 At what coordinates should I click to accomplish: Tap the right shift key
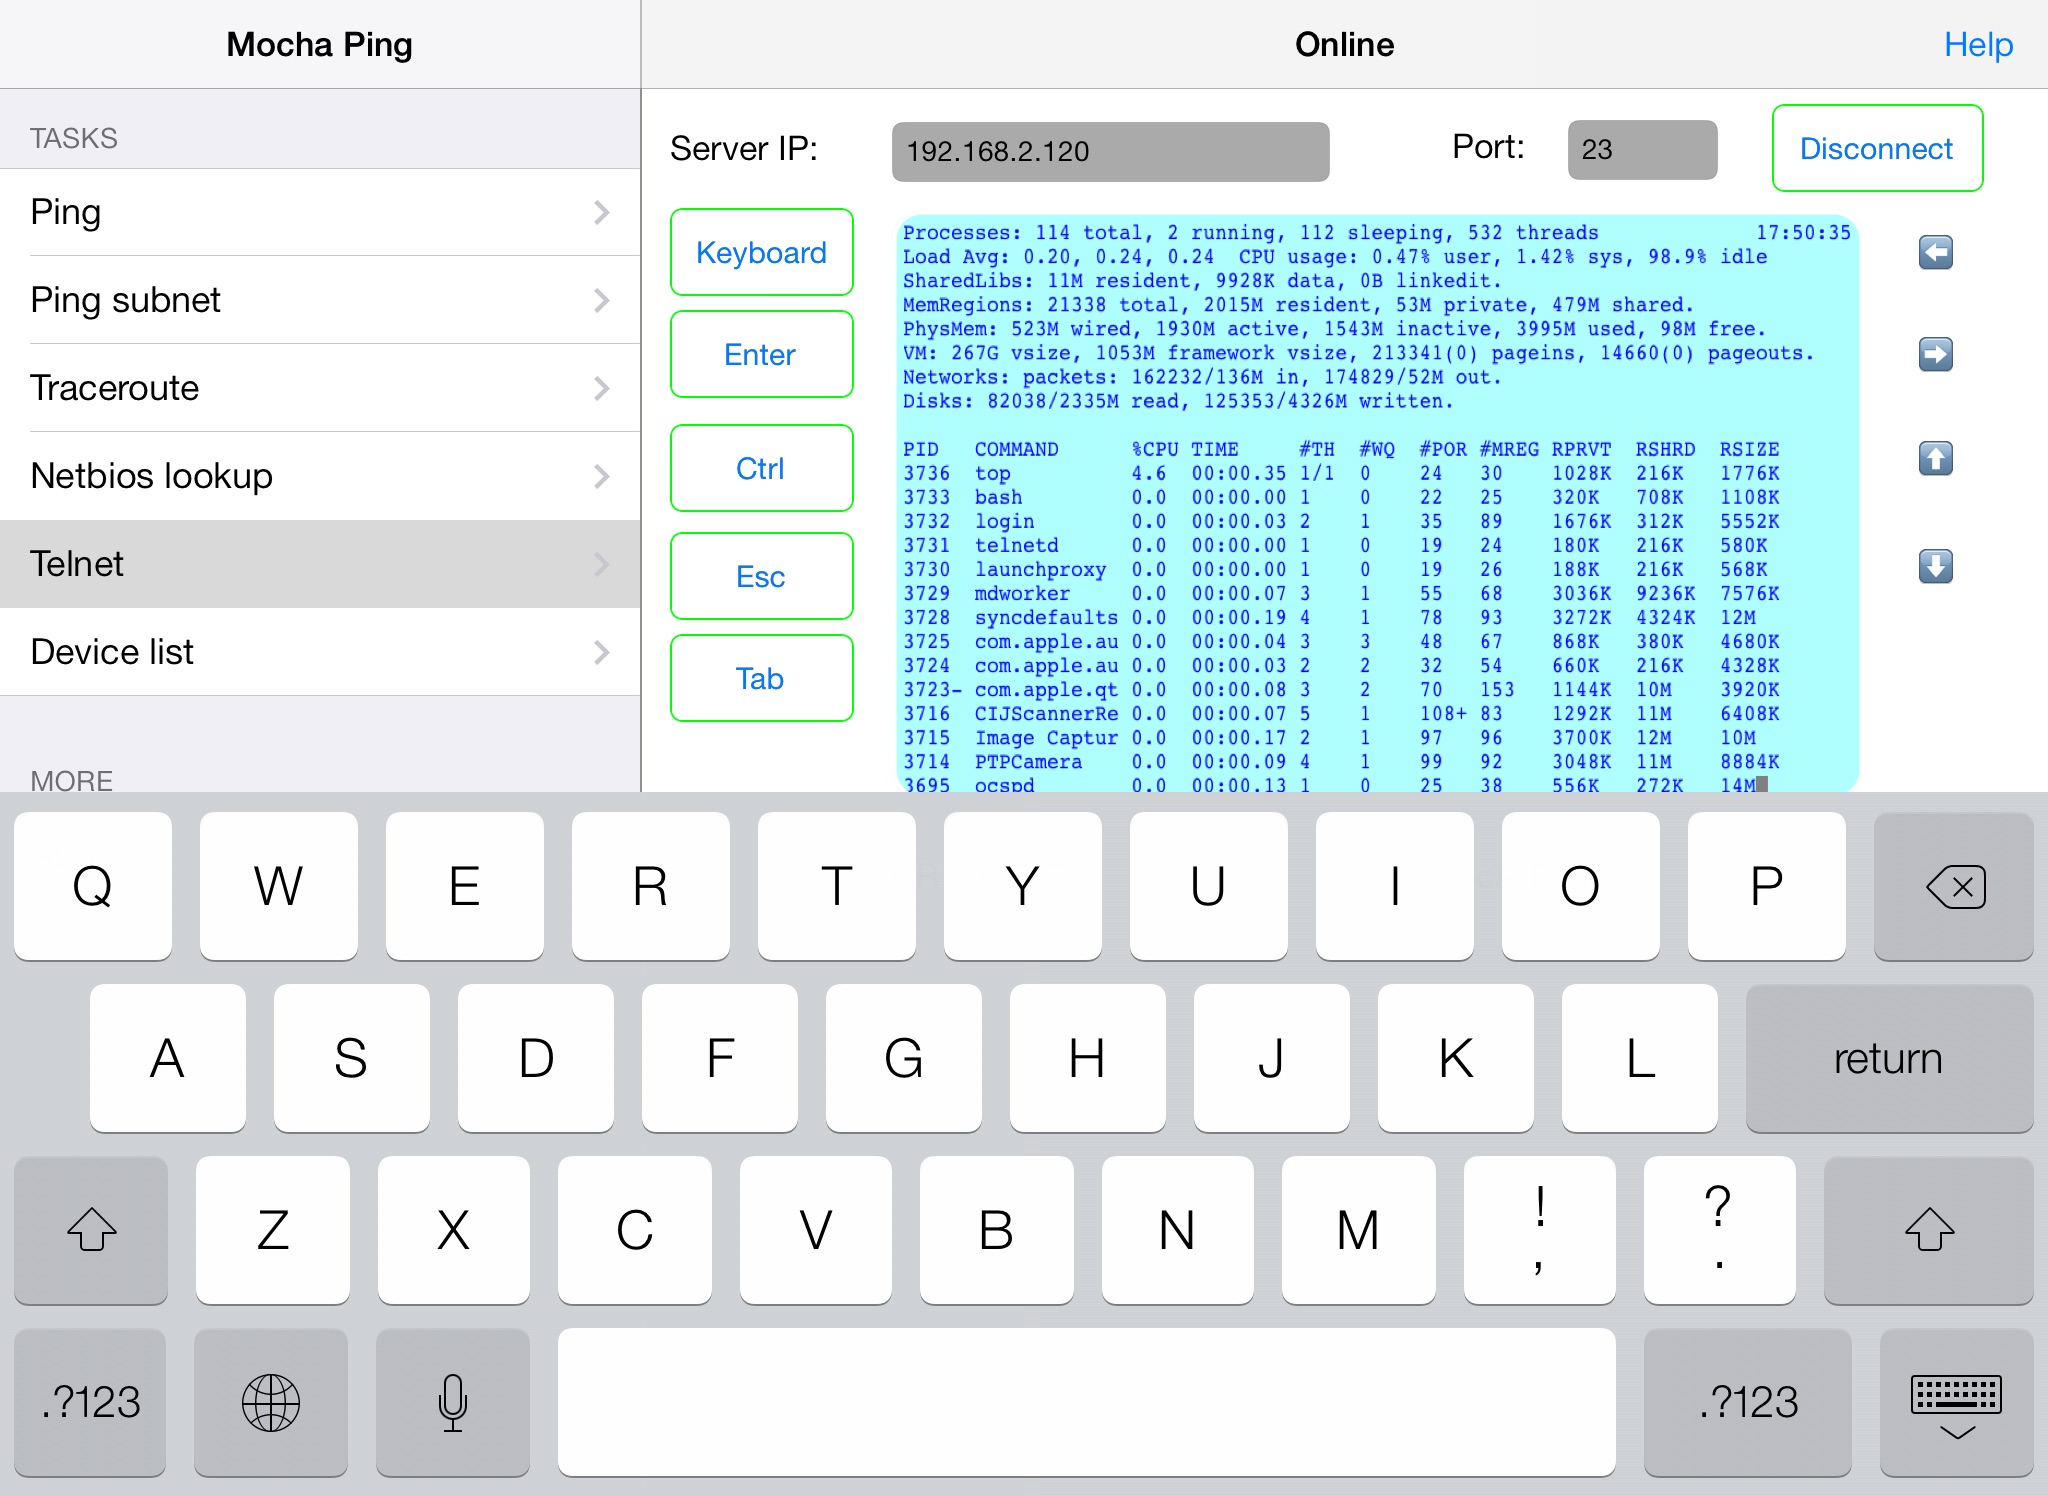(1929, 1230)
